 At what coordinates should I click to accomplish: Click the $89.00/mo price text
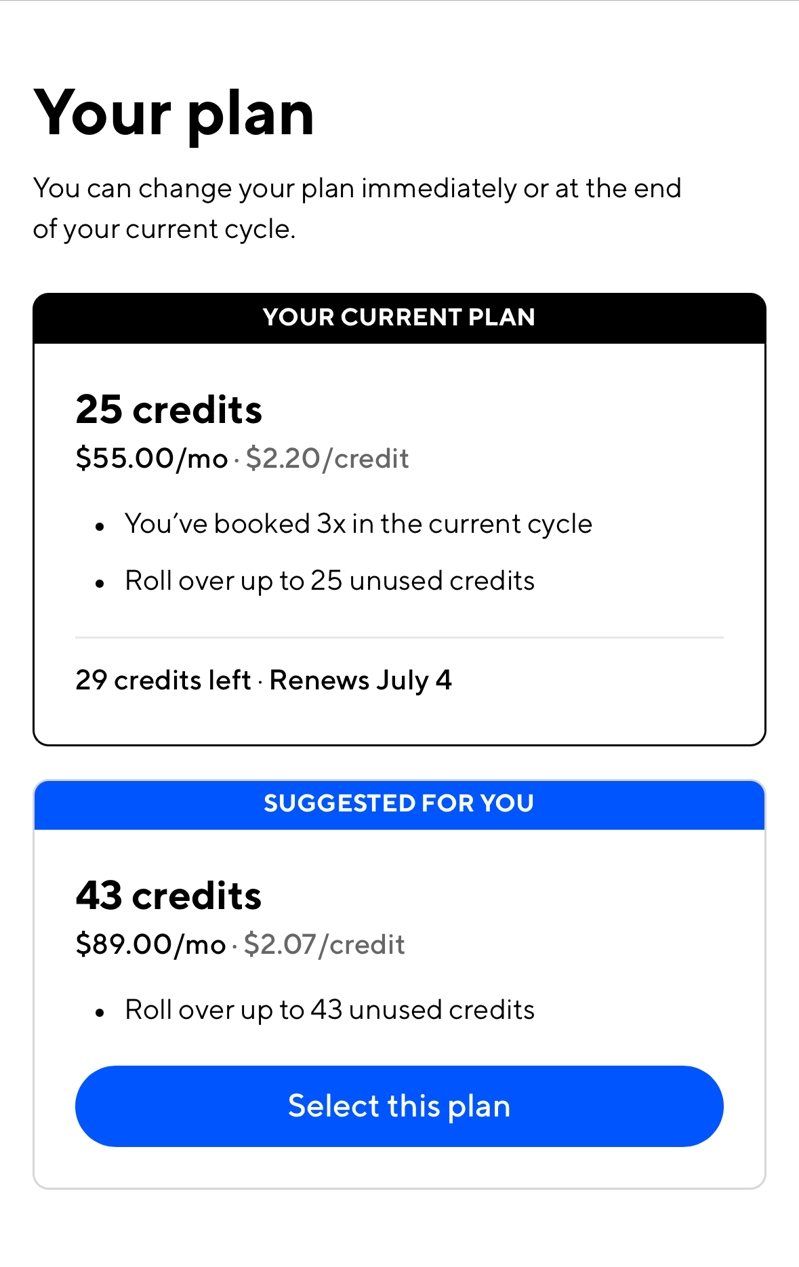coord(151,945)
